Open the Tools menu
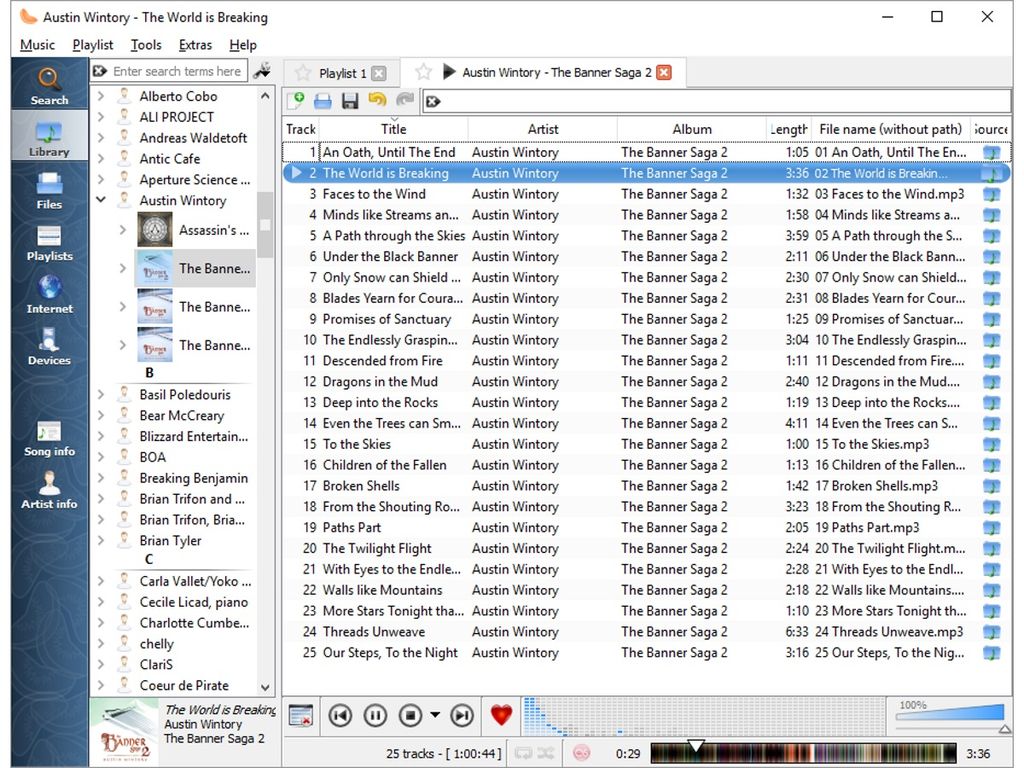Image resolution: width=1024 pixels, height=768 pixels. tap(146, 45)
